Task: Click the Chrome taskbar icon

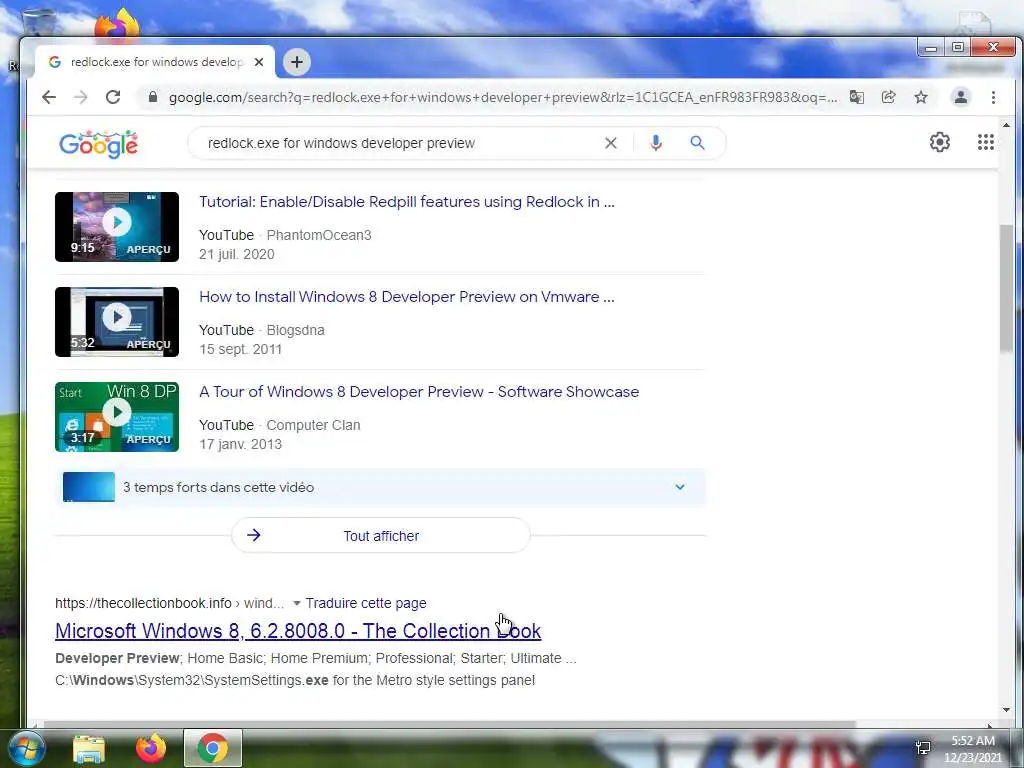Action: click(213, 748)
